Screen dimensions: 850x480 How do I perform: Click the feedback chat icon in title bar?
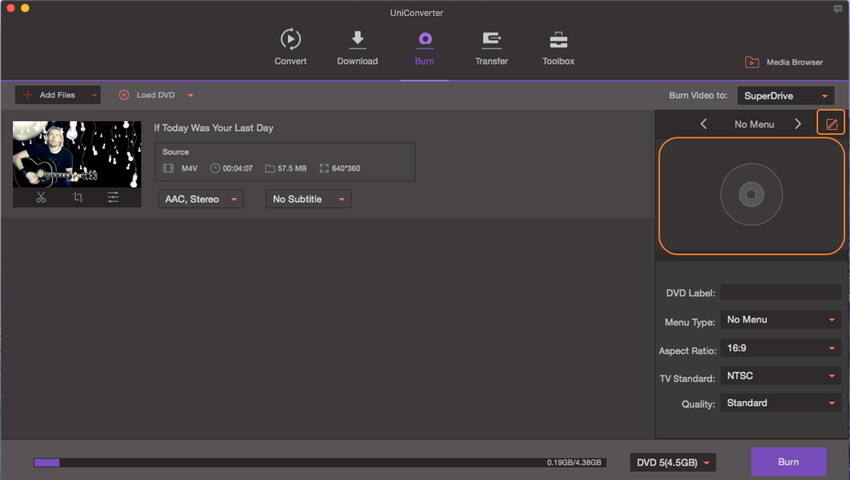838,9
